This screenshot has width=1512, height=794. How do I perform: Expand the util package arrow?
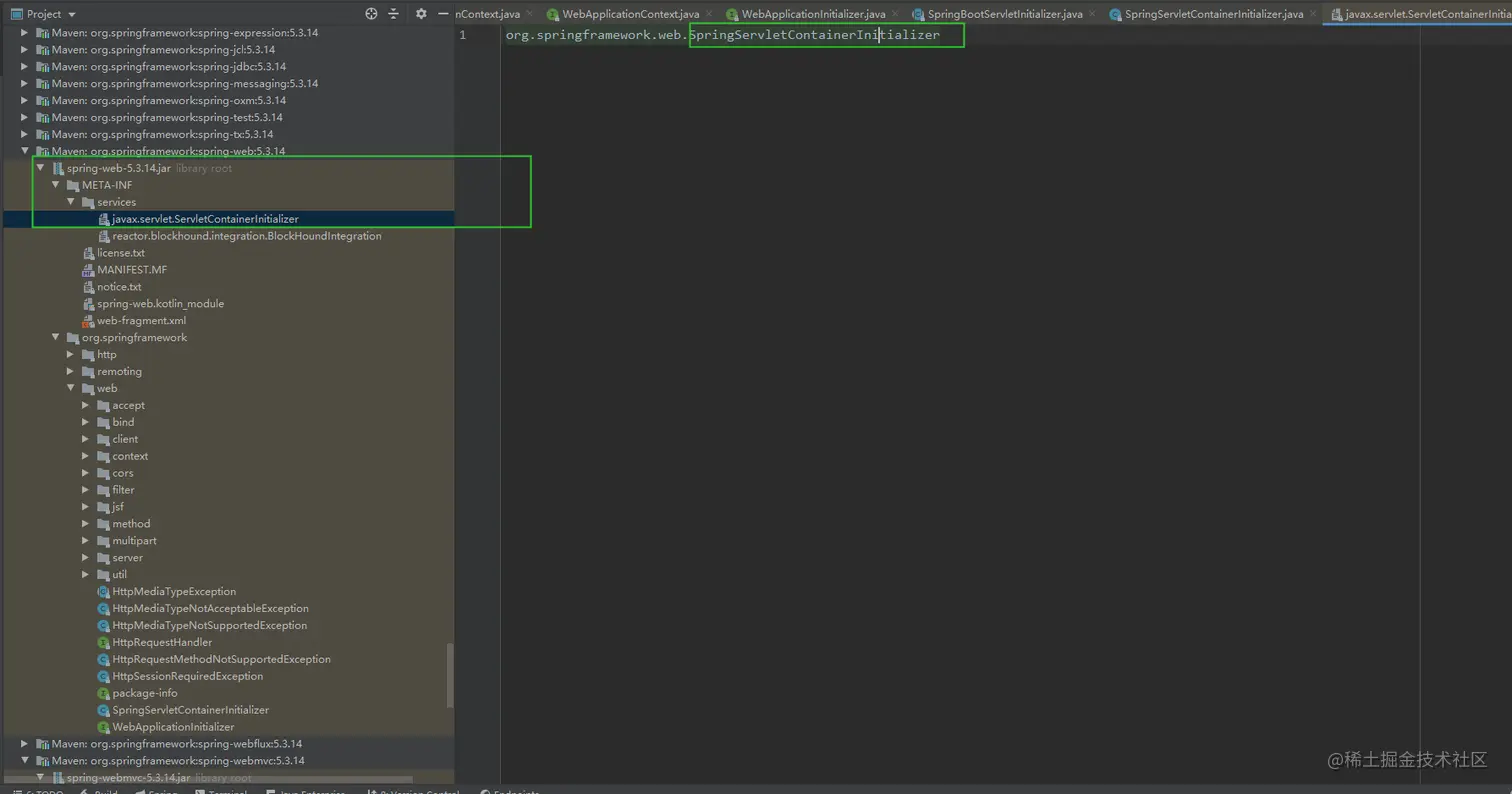85,575
